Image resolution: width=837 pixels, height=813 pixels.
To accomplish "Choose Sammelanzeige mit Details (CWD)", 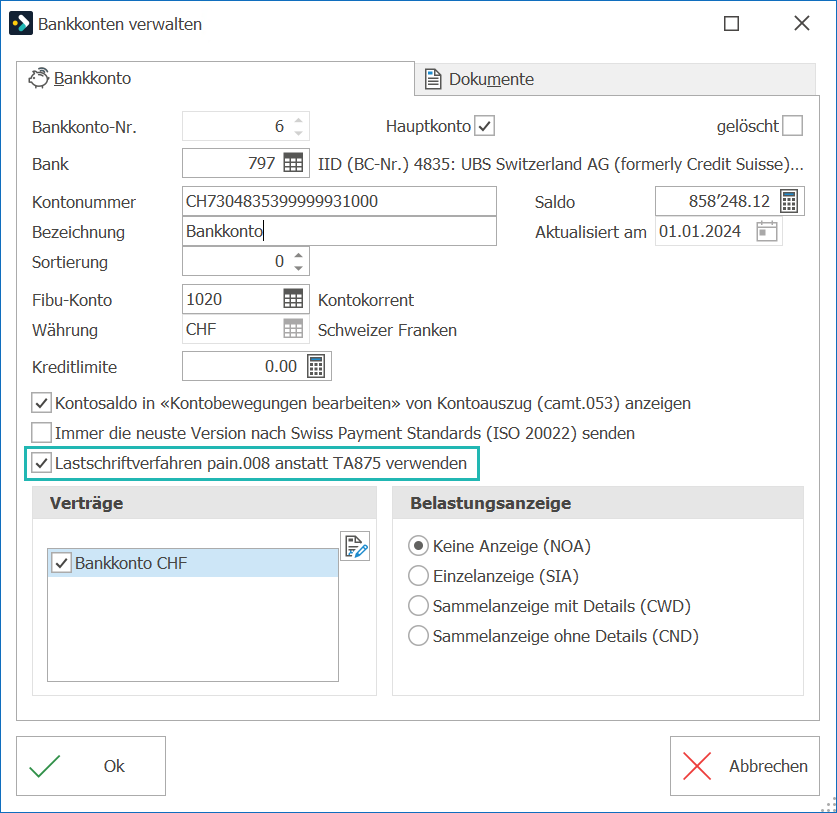I will coord(418,606).
